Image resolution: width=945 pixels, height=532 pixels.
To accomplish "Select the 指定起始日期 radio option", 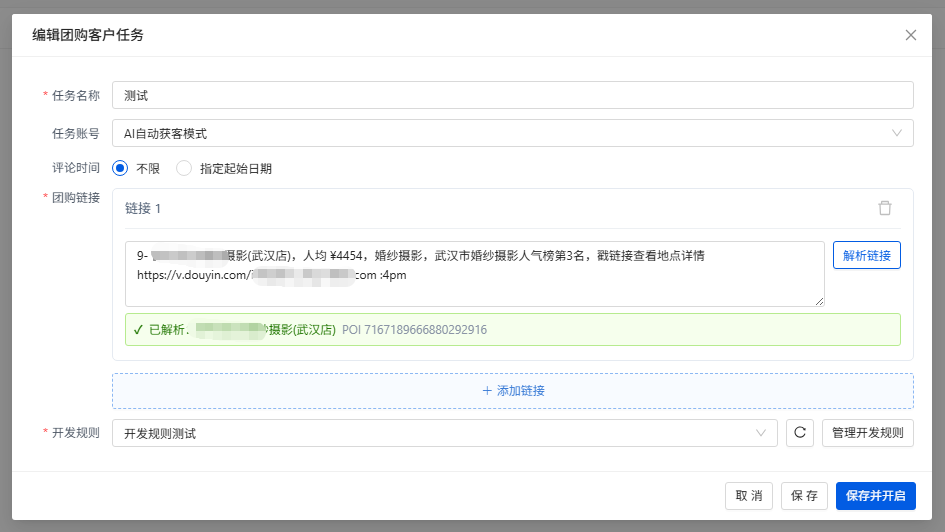I will coord(184,168).
